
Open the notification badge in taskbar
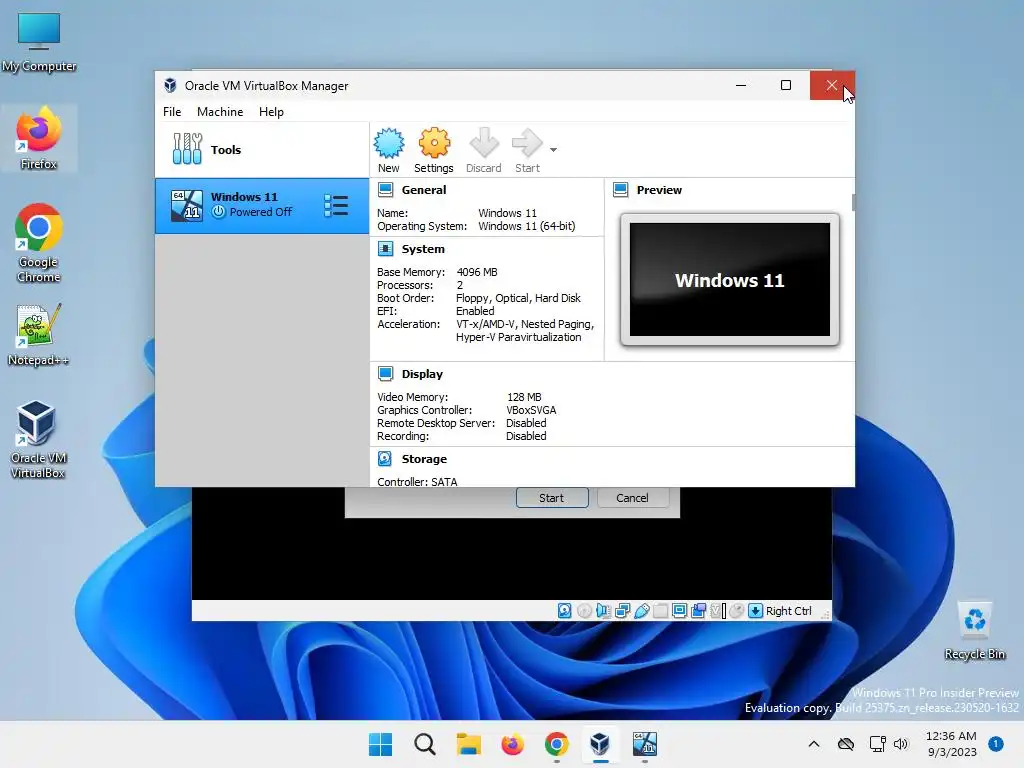point(996,744)
